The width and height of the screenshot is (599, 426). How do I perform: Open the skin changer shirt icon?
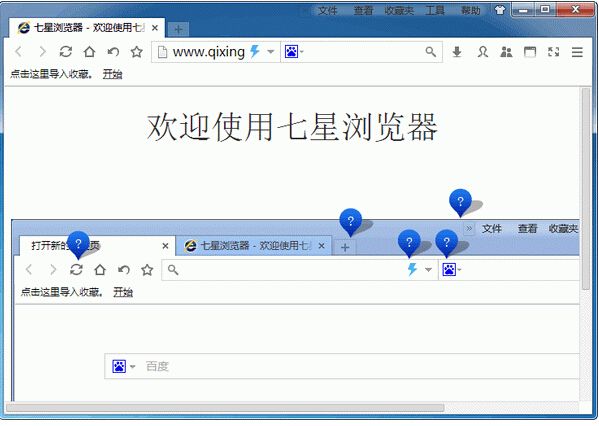500,10
